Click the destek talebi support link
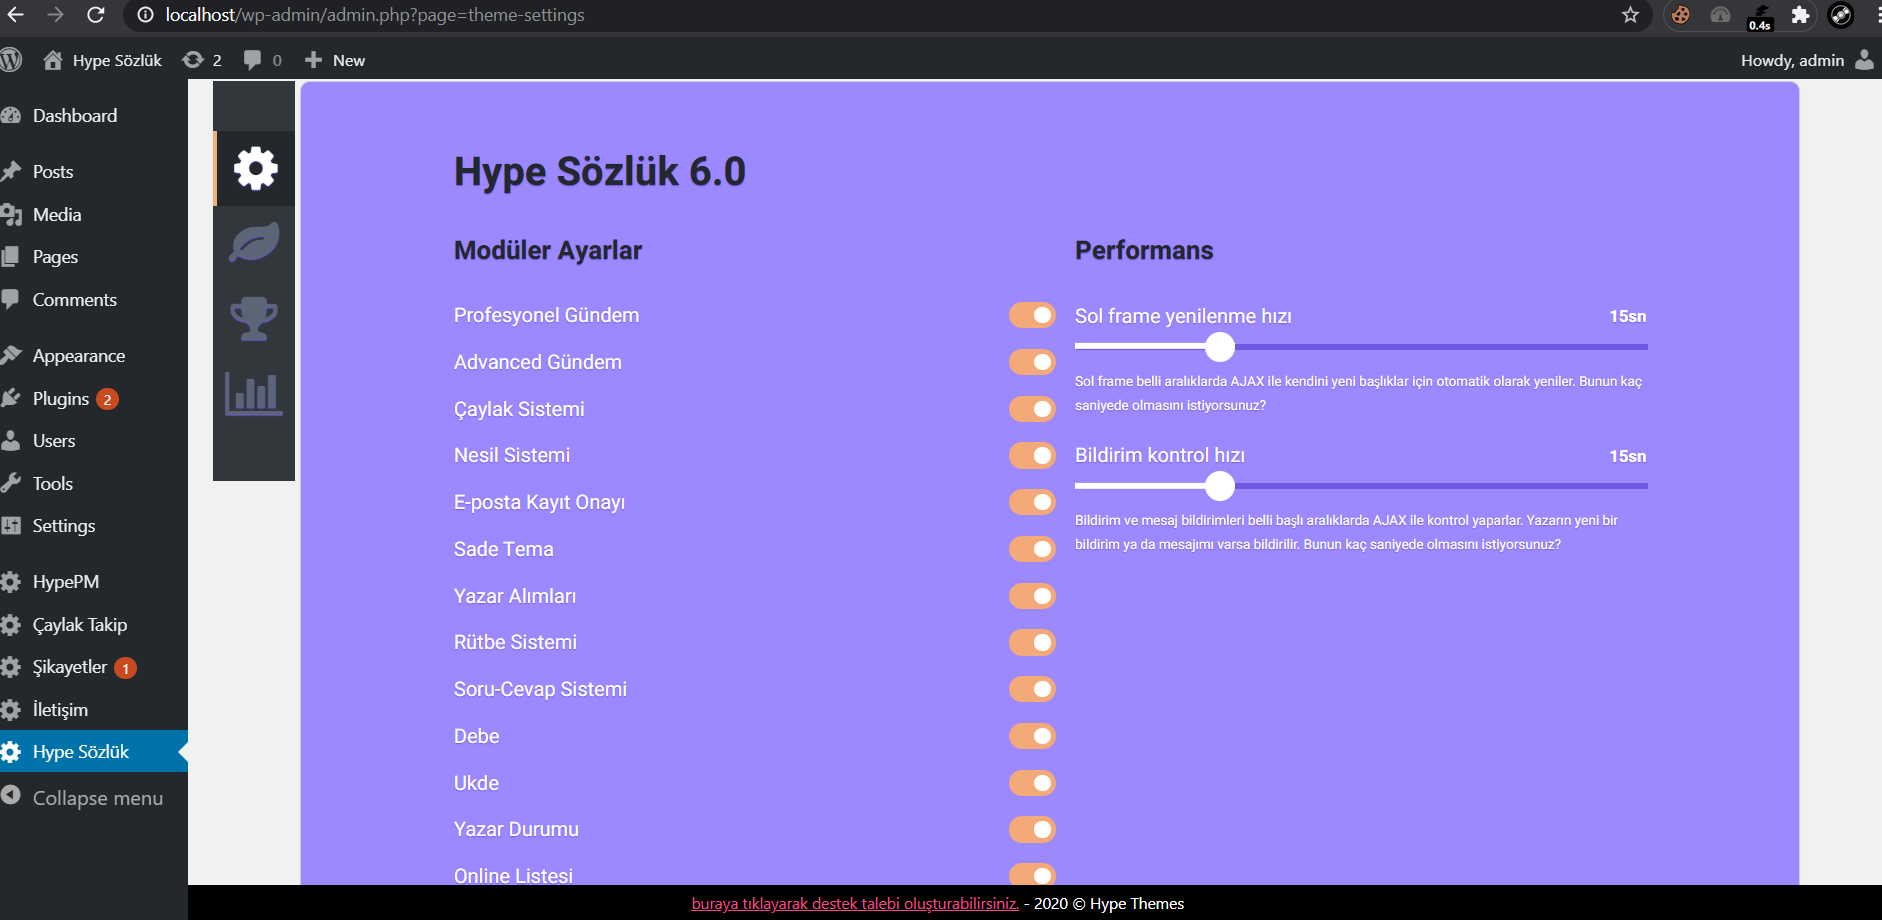Screen dimensions: 1882x920 pyautogui.click(x=855, y=903)
